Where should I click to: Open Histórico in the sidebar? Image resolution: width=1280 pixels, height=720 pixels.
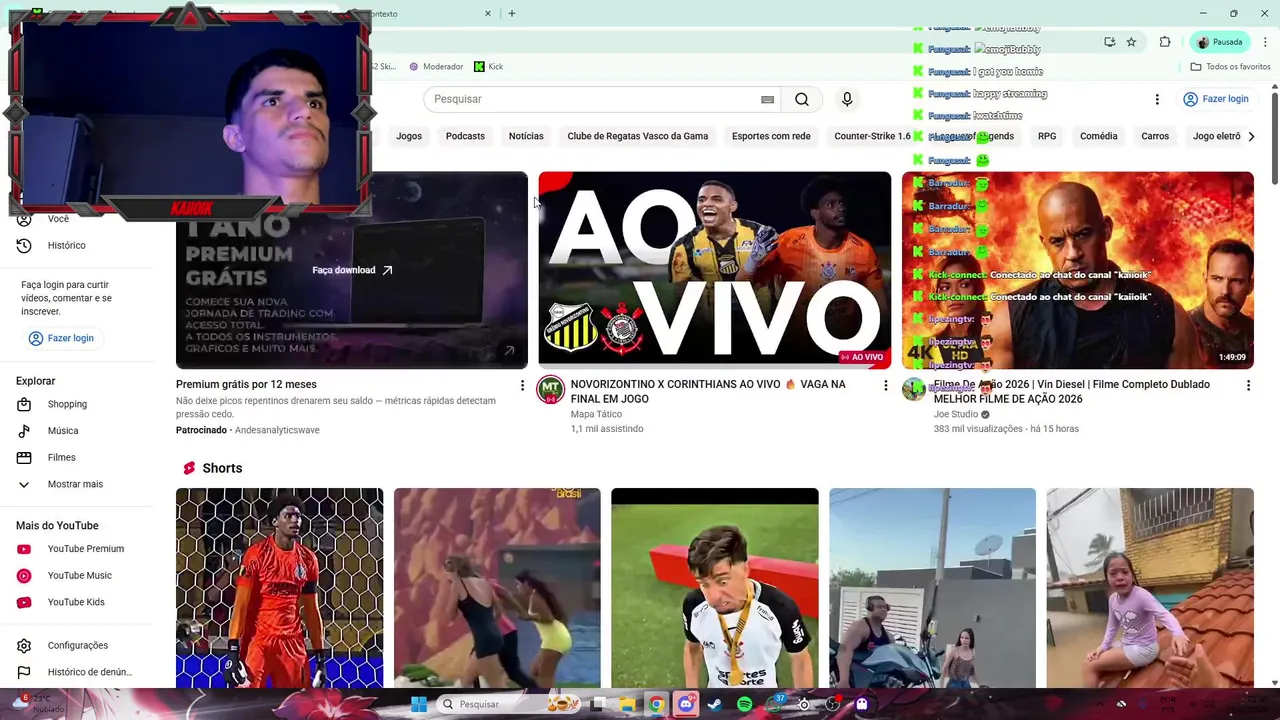(x=66, y=245)
